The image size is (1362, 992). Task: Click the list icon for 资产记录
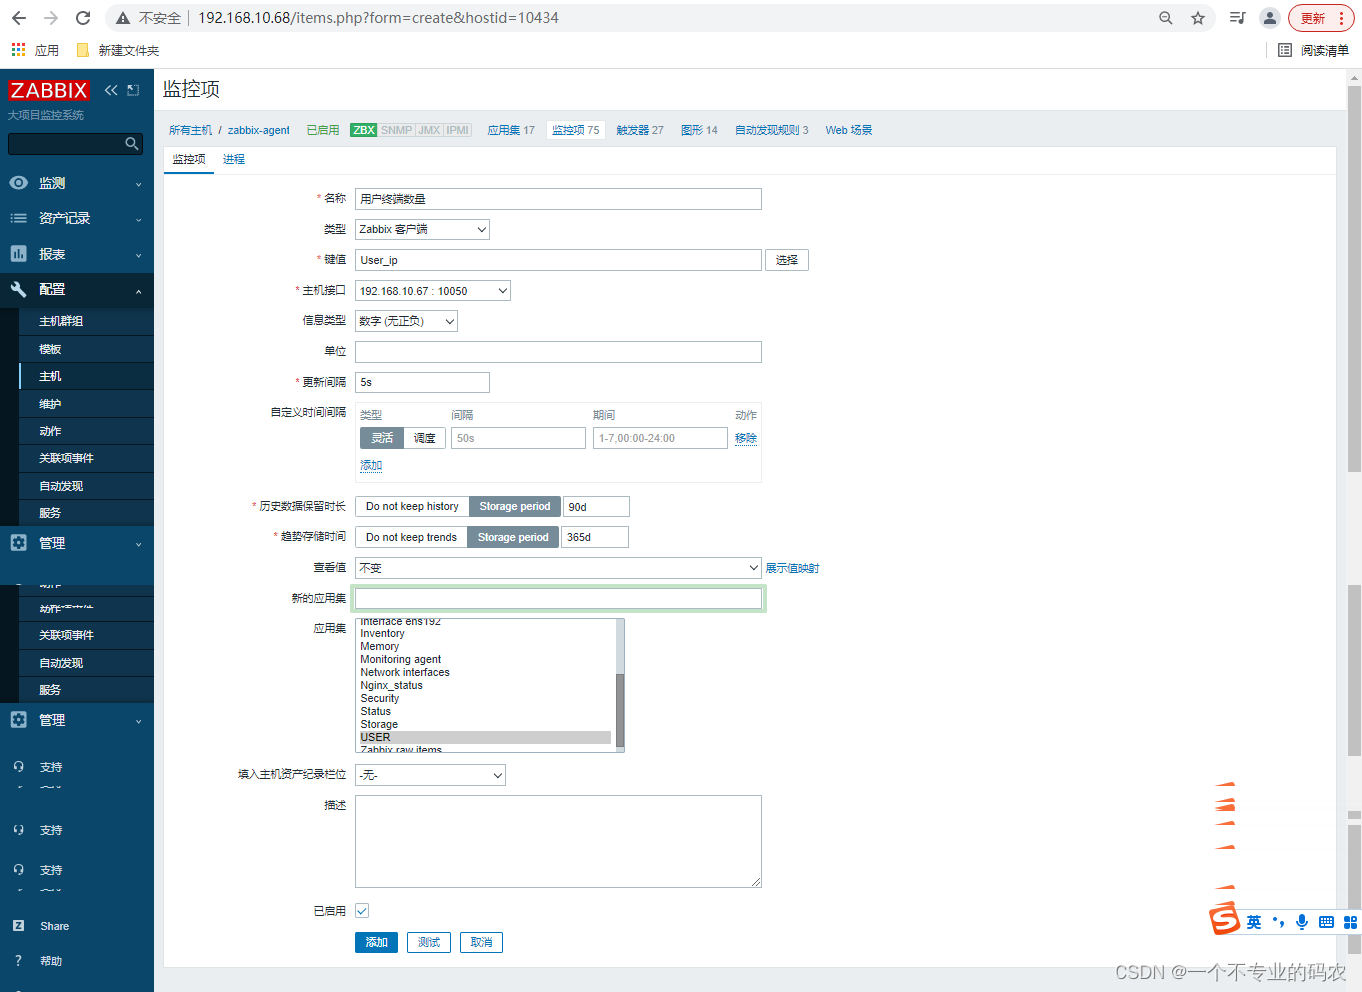[x=18, y=218]
